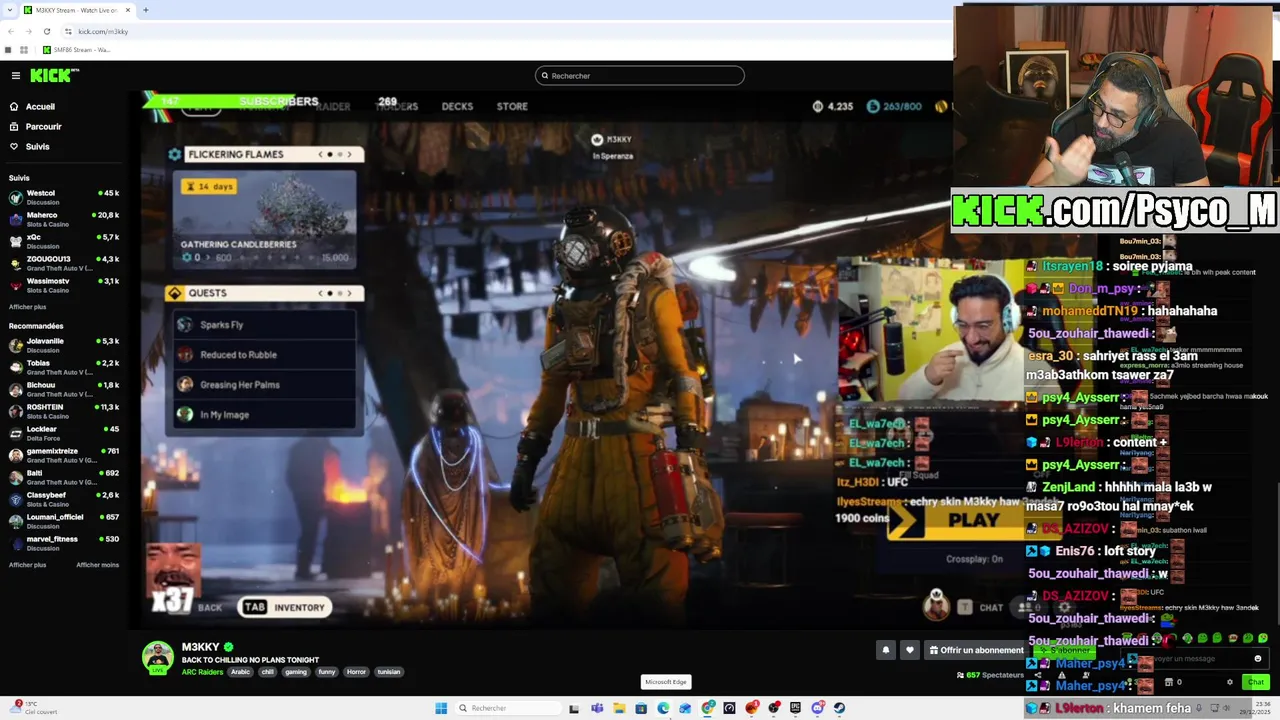Open the xQc followed channel

coord(64,240)
